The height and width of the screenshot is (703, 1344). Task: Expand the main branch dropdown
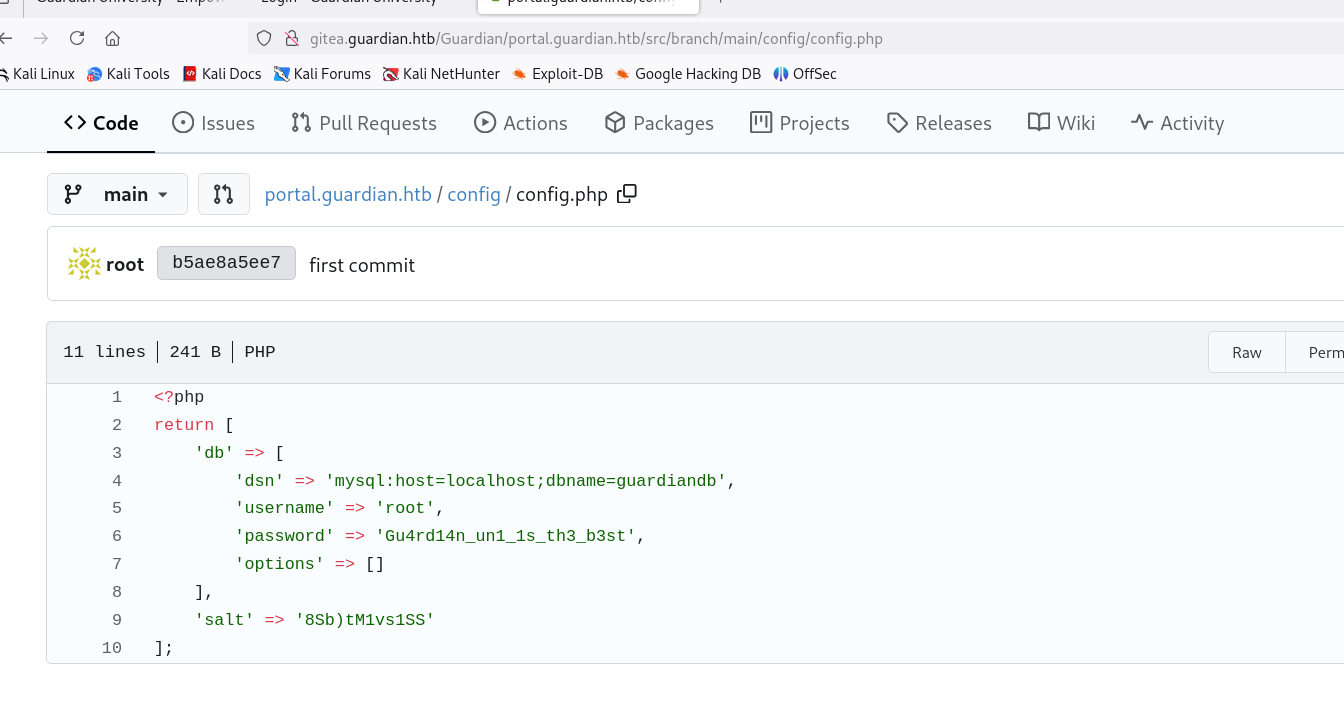pos(117,194)
